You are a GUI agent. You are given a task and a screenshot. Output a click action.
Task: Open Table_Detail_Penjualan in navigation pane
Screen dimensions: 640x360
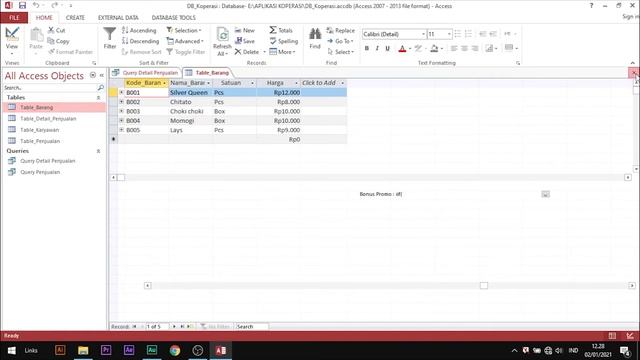(x=48, y=119)
